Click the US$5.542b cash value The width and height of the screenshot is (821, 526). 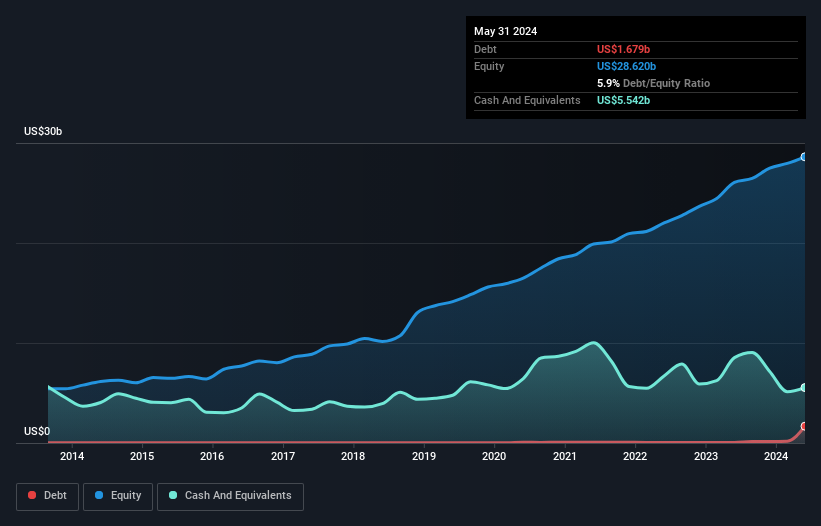point(623,100)
